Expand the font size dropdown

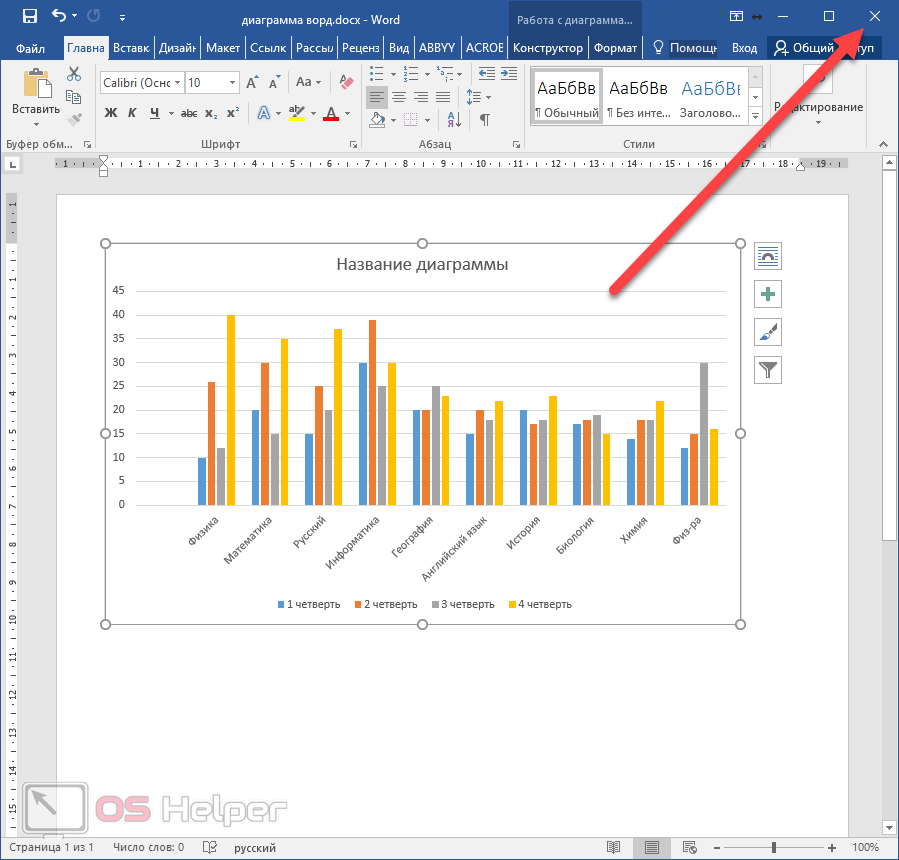pyautogui.click(x=232, y=83)
